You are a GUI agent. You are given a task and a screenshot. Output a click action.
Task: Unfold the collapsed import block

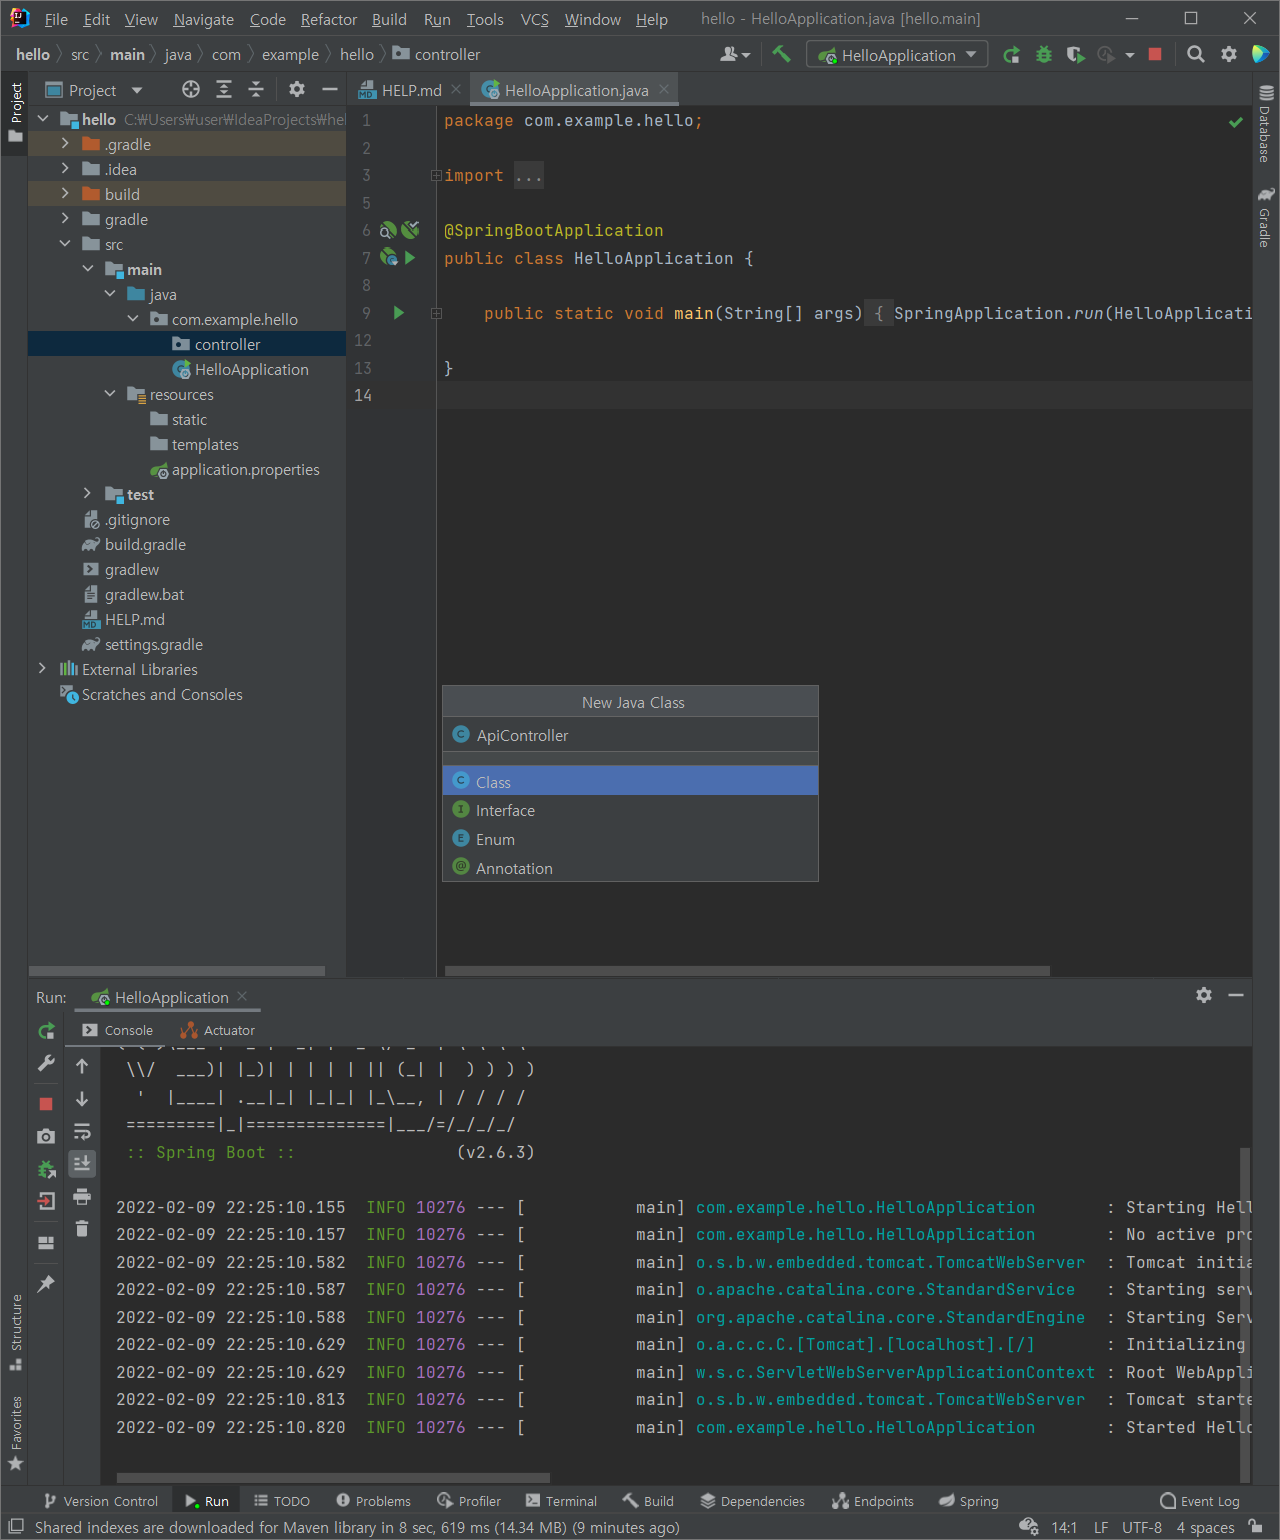436,175
